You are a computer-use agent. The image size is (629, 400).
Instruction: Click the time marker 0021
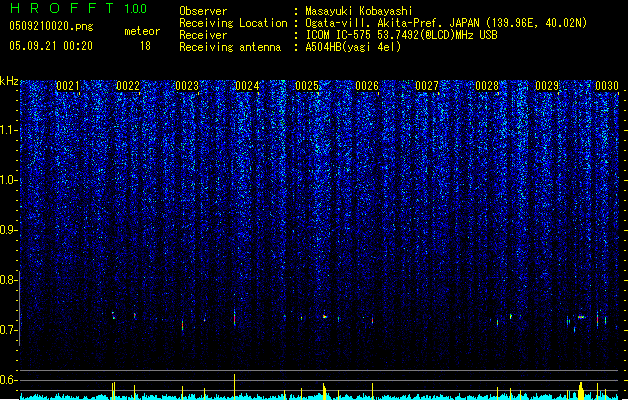pyautogui.click(x=68, y=86)
